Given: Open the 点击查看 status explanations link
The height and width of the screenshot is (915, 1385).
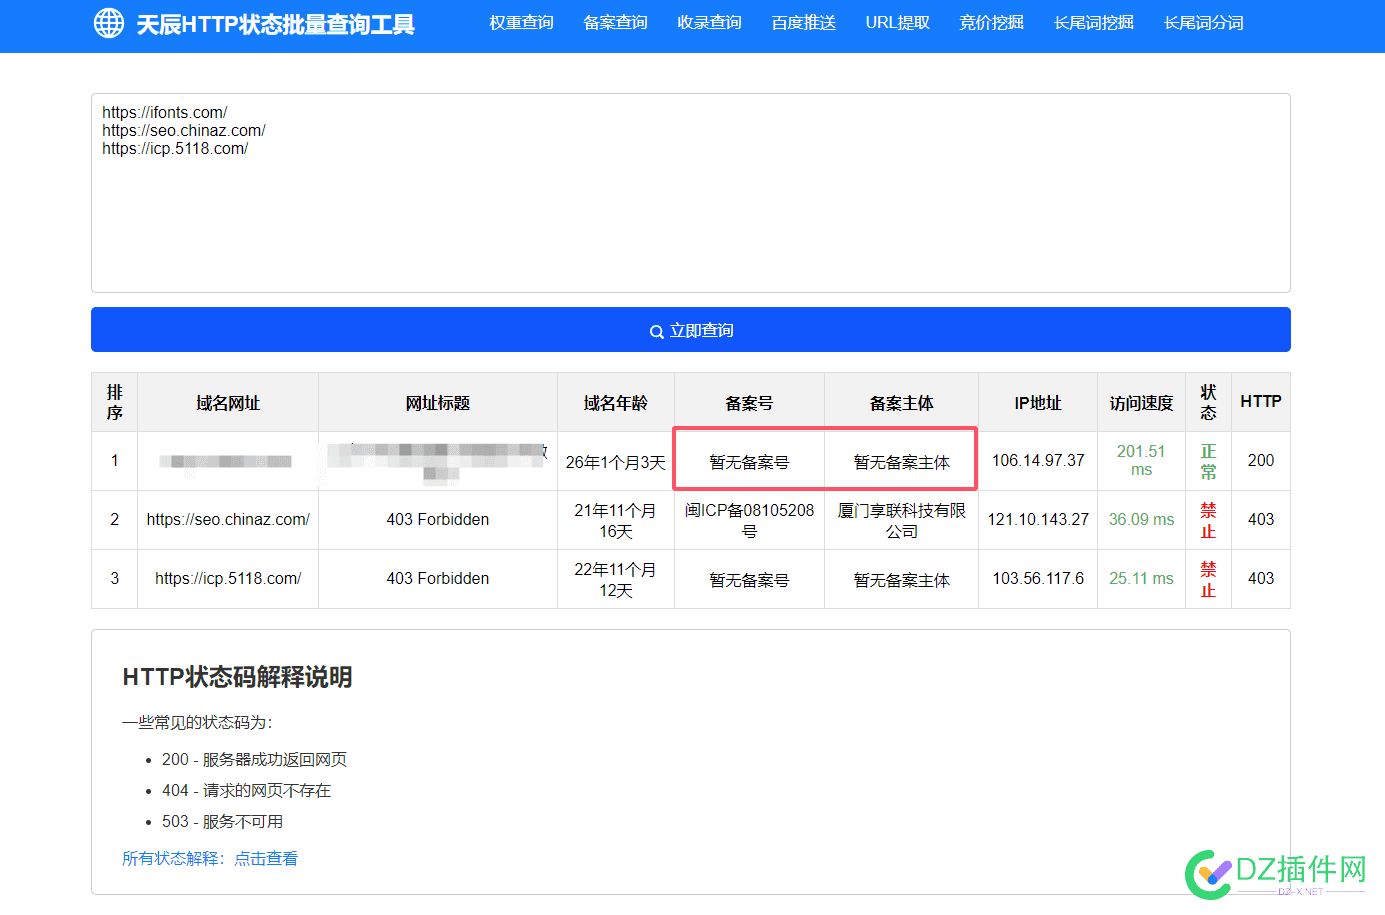Looking at the screenshot, I should (266, 858).
